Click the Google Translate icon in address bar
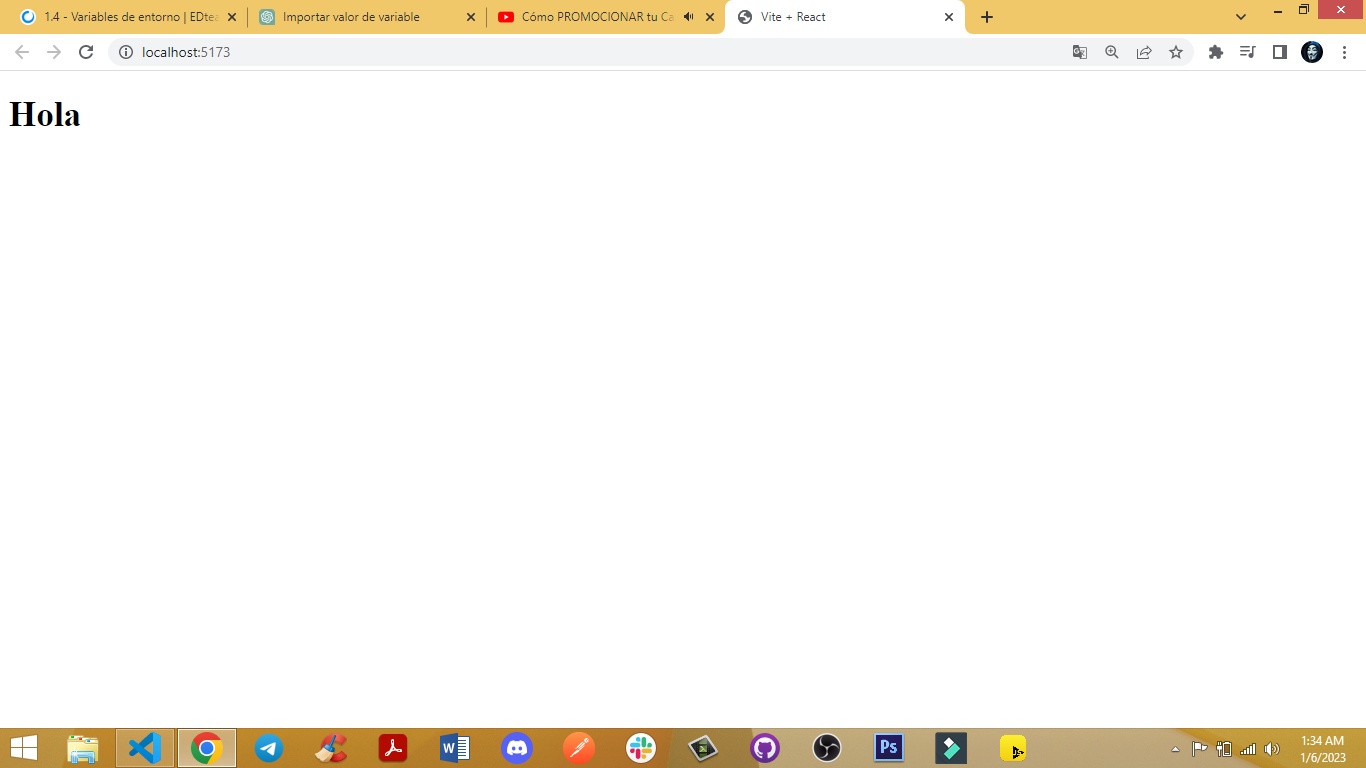The width and height of the screenshot is (1366, 768). pos(1080,52)
